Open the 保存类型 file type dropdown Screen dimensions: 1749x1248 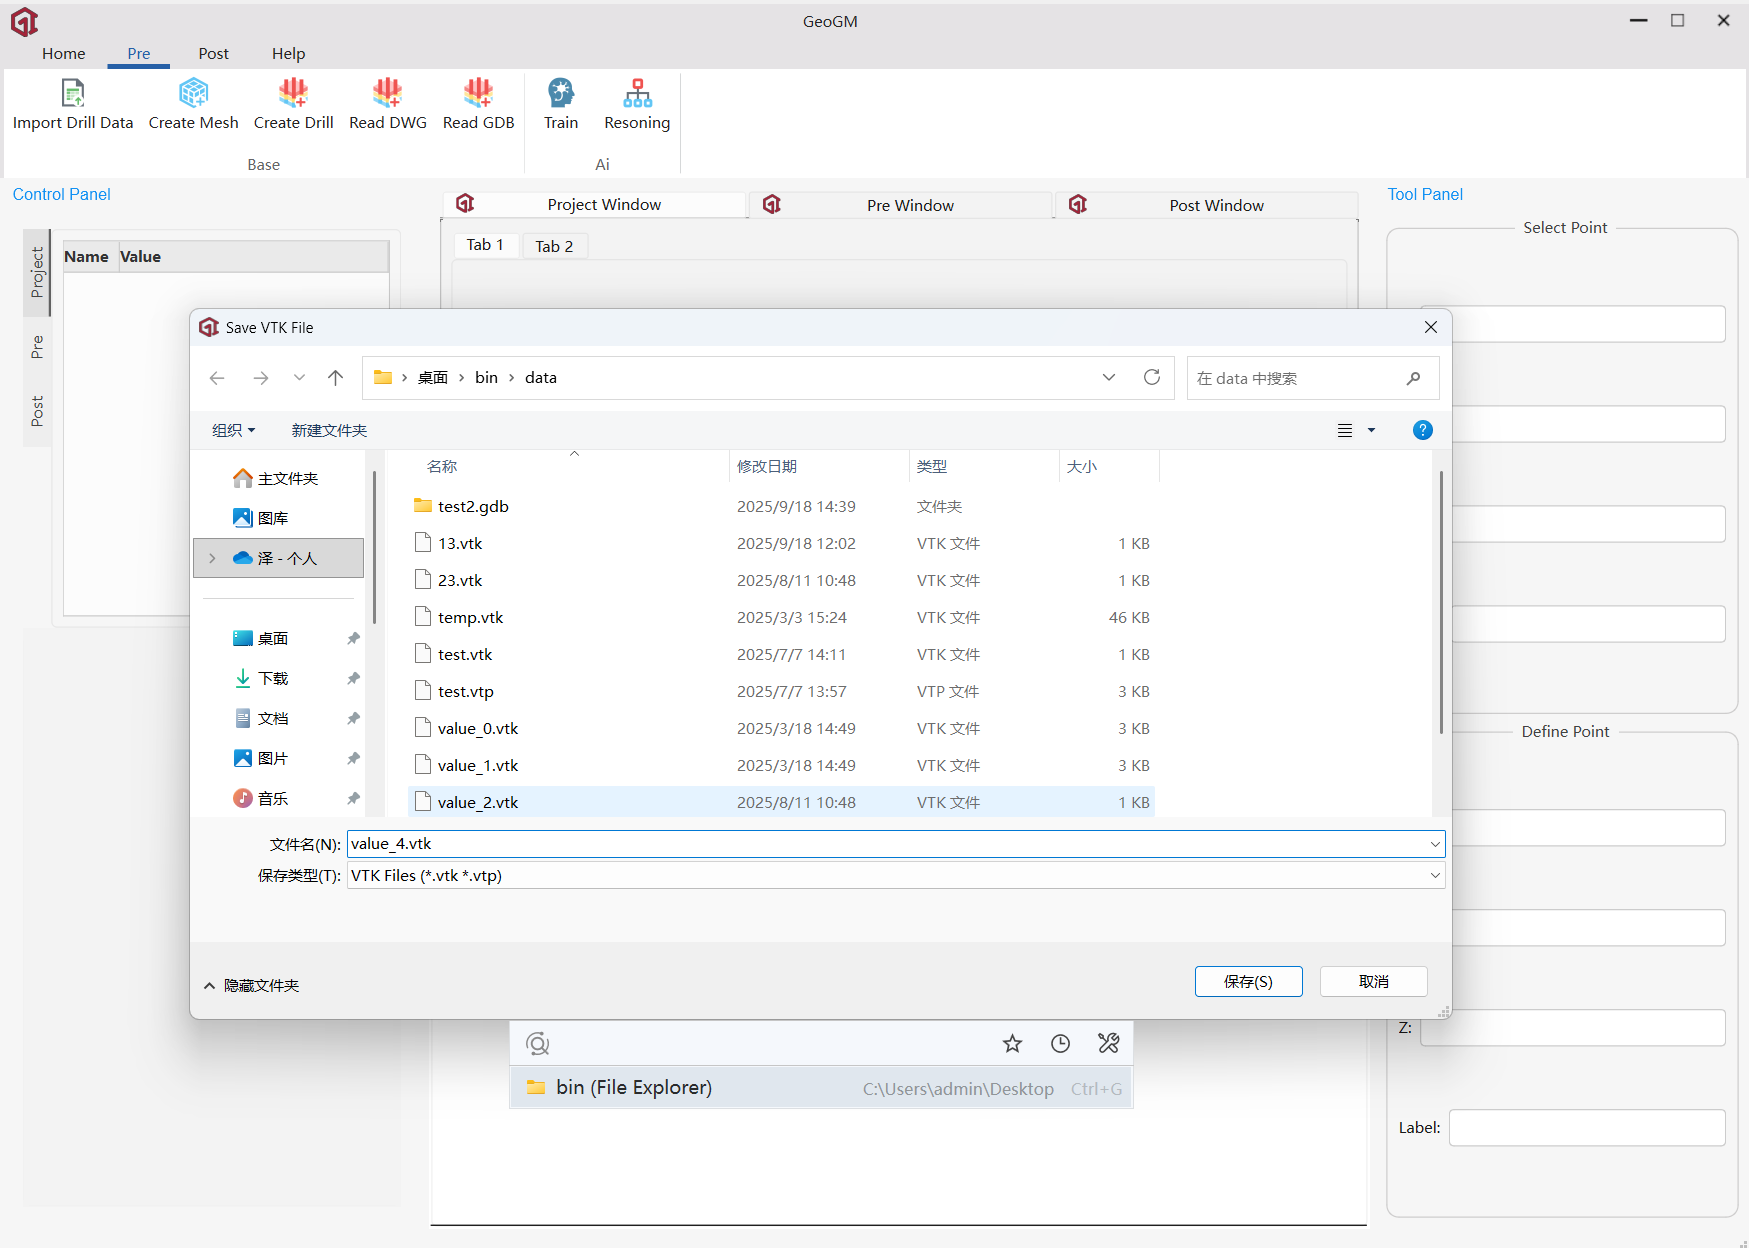click(1435, 875)
